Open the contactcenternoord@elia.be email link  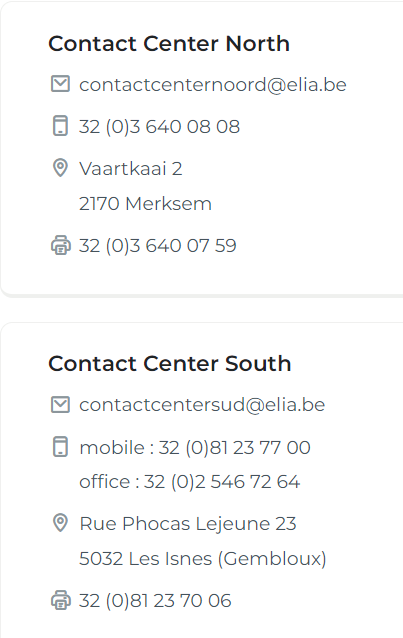[x=212, y=85]
